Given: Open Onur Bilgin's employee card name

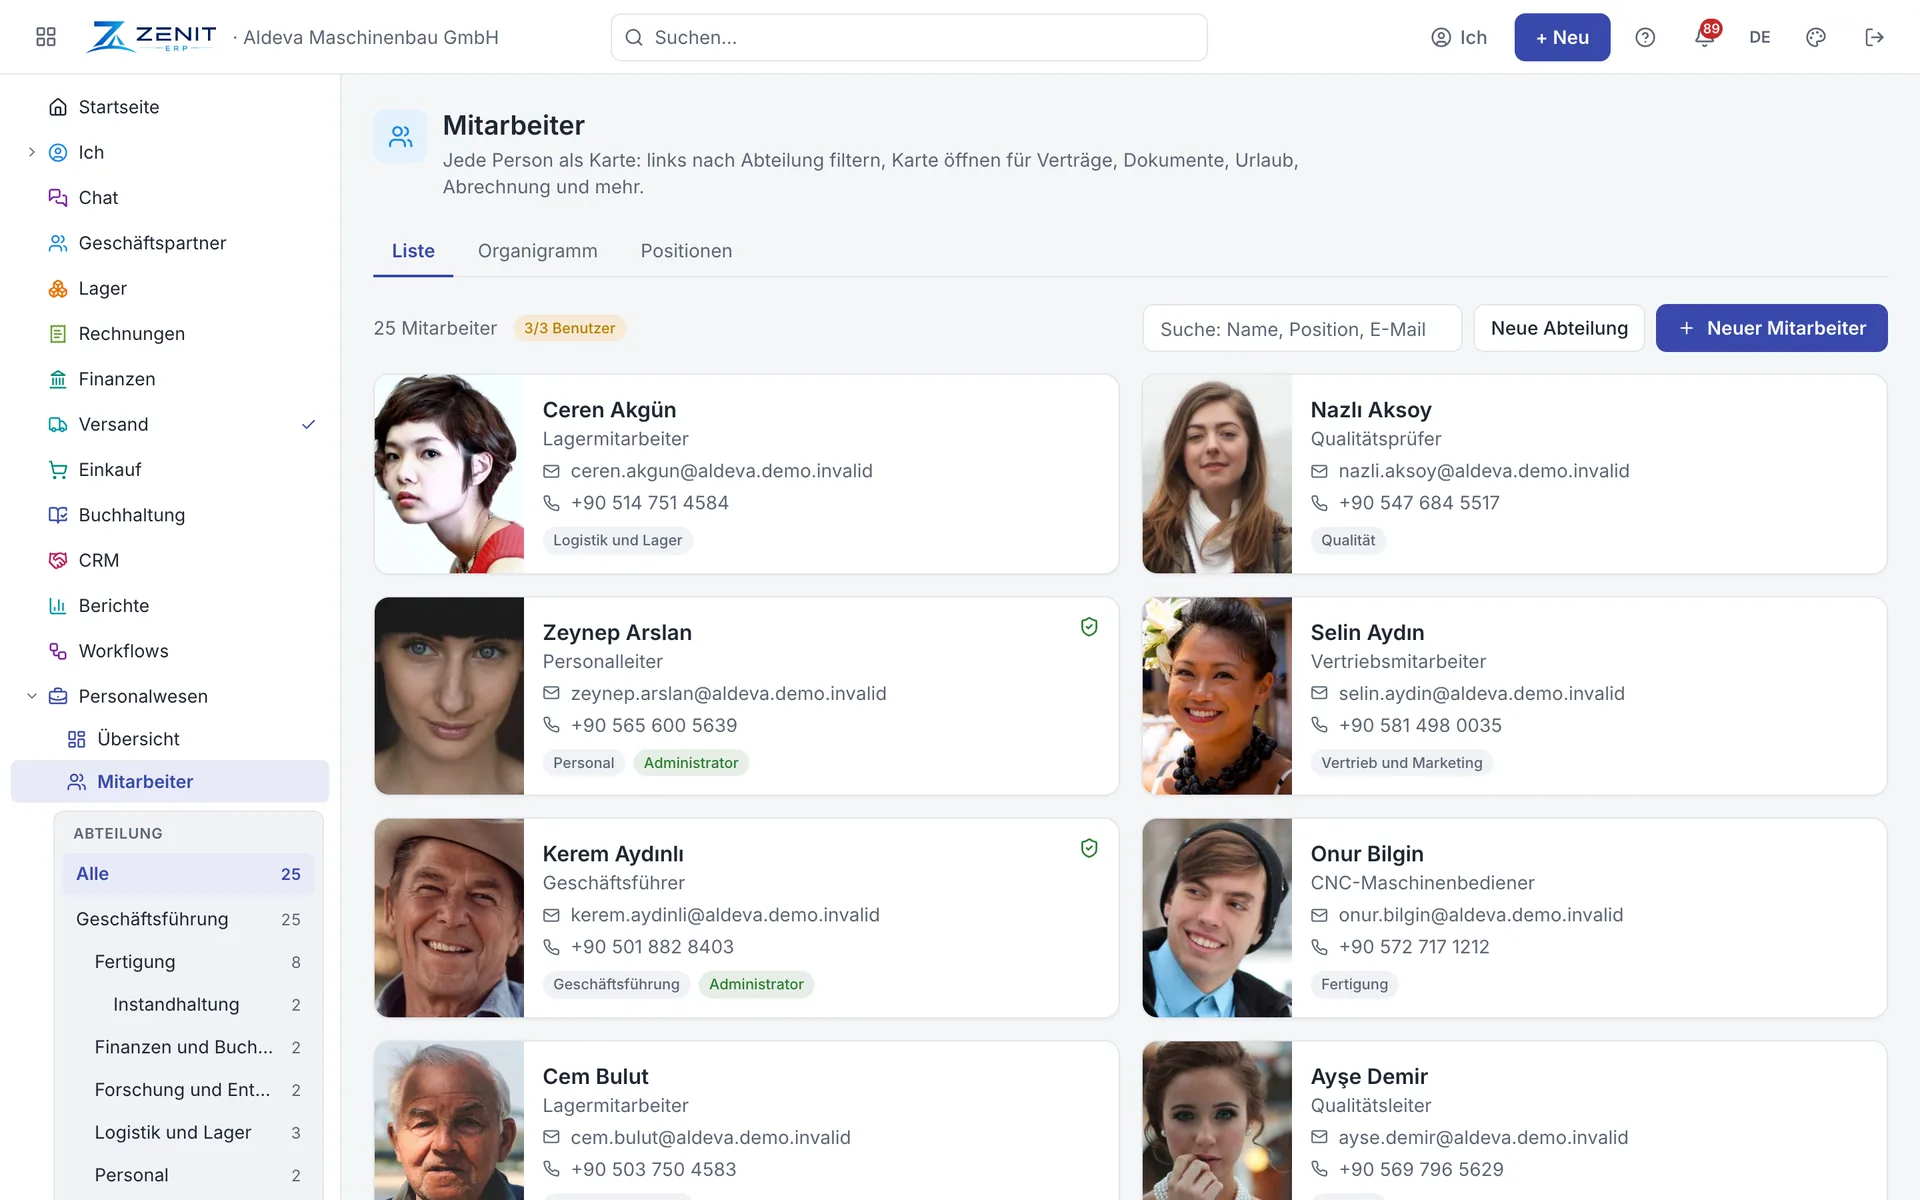Looking at the screenshot, I should 1367,854.
